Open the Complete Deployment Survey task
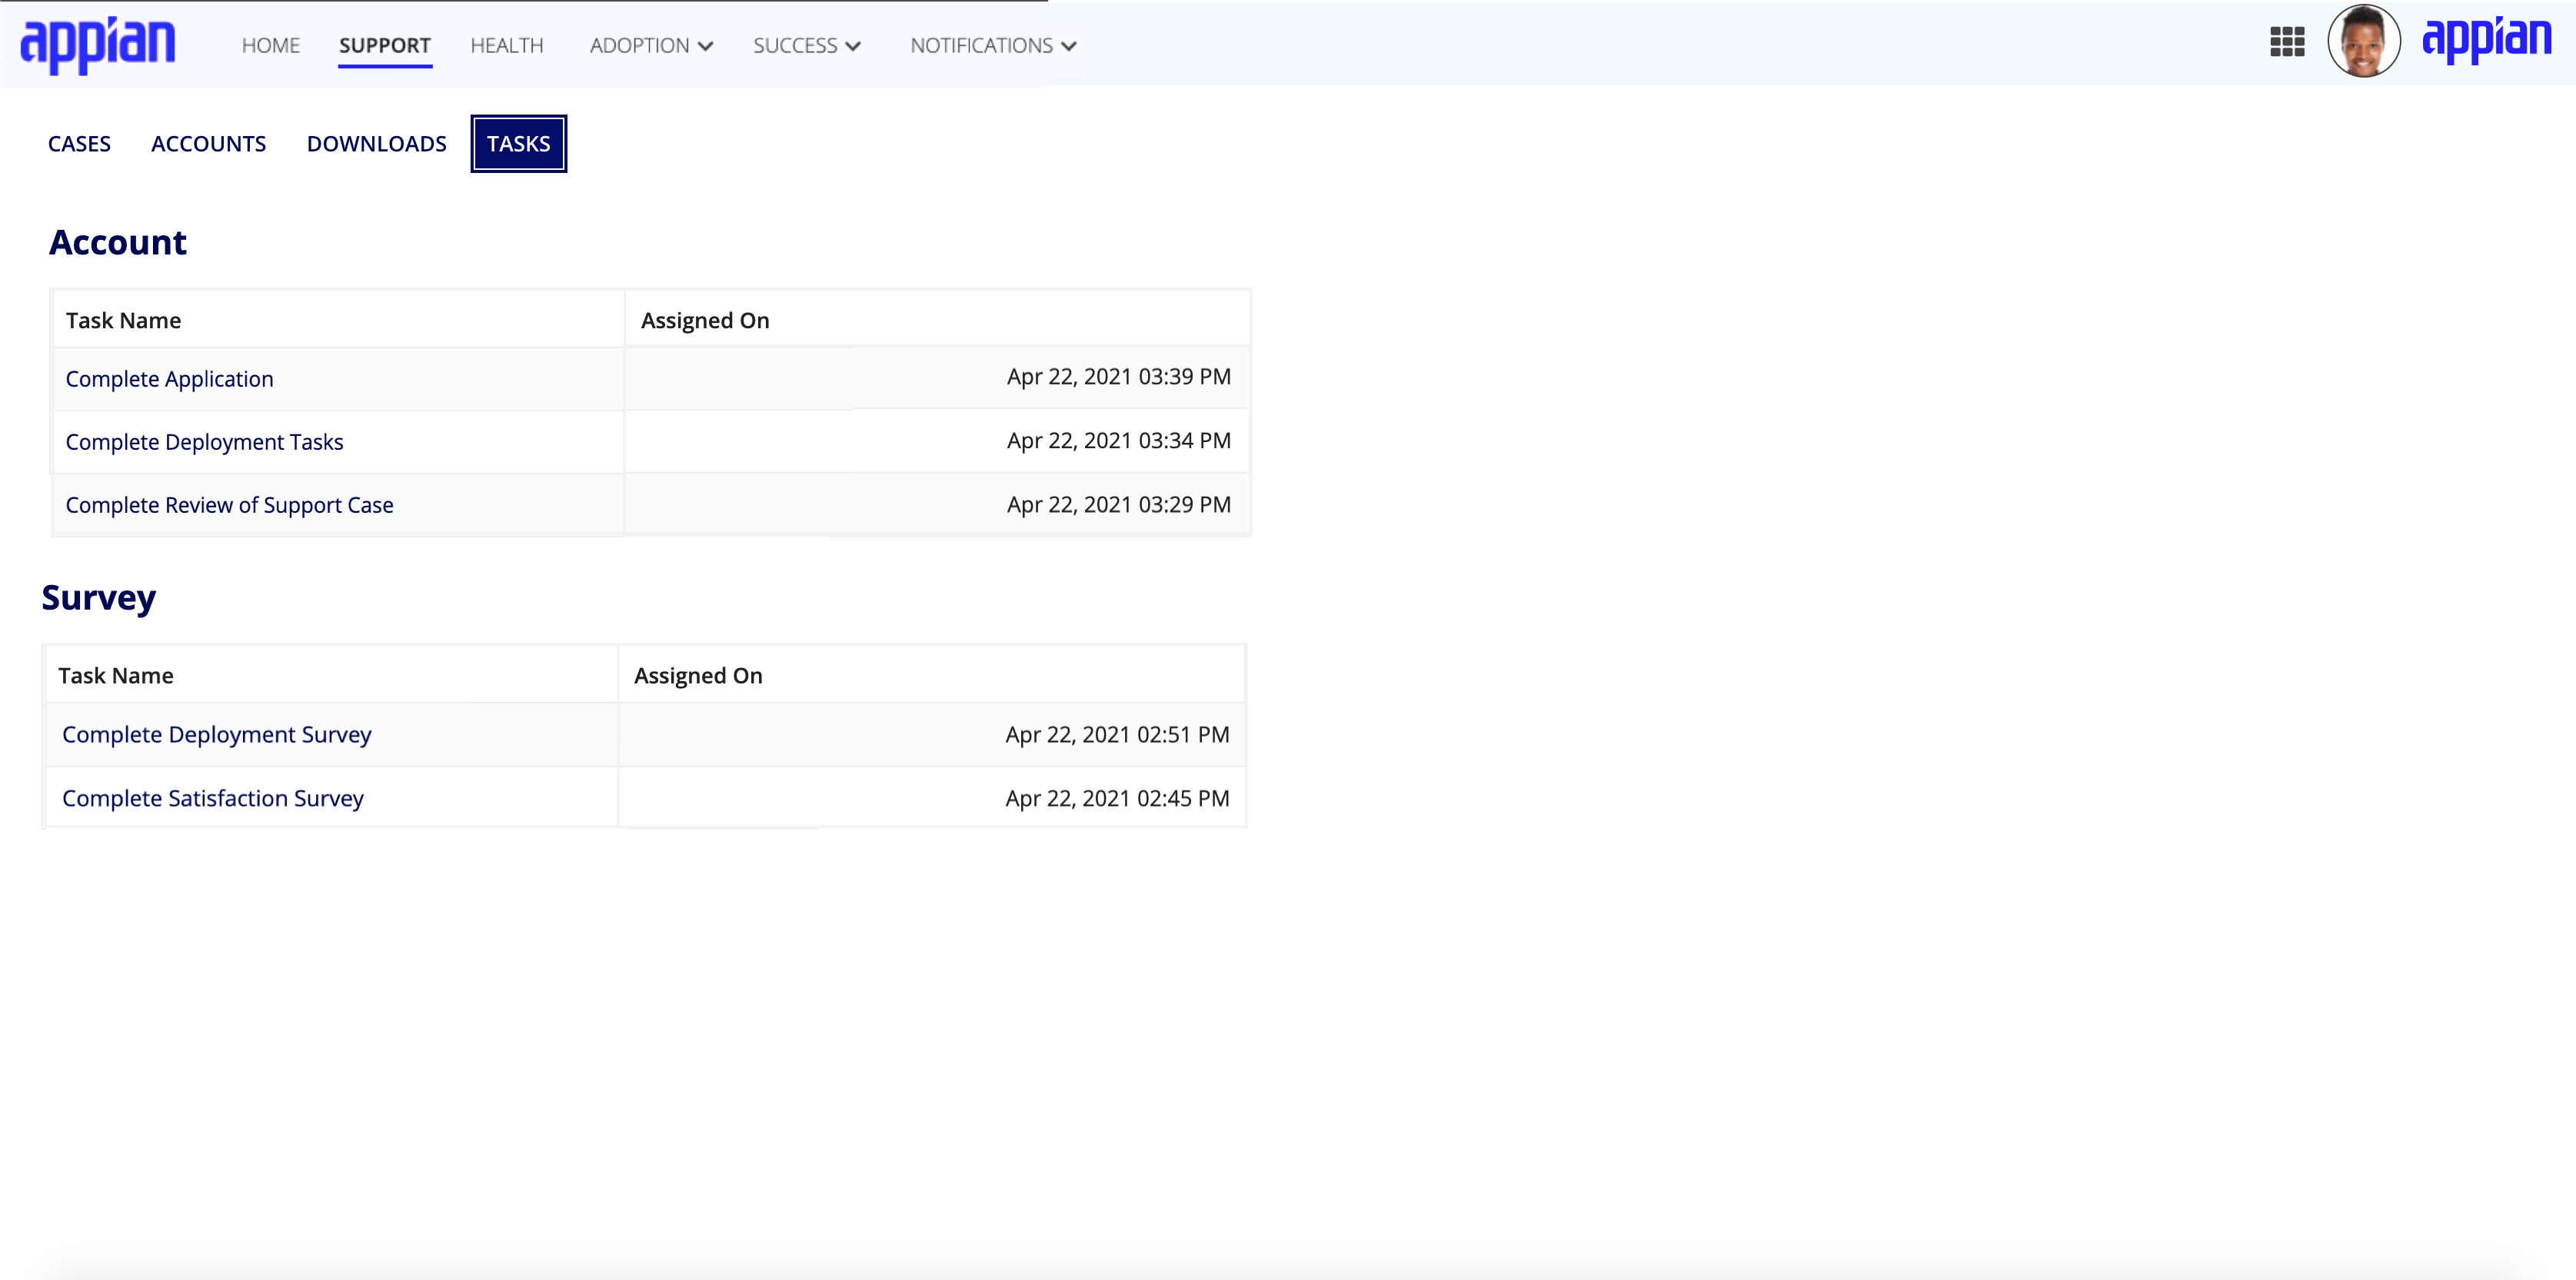This screenshot has height=1280, width=2576. (x=216, y=734)
